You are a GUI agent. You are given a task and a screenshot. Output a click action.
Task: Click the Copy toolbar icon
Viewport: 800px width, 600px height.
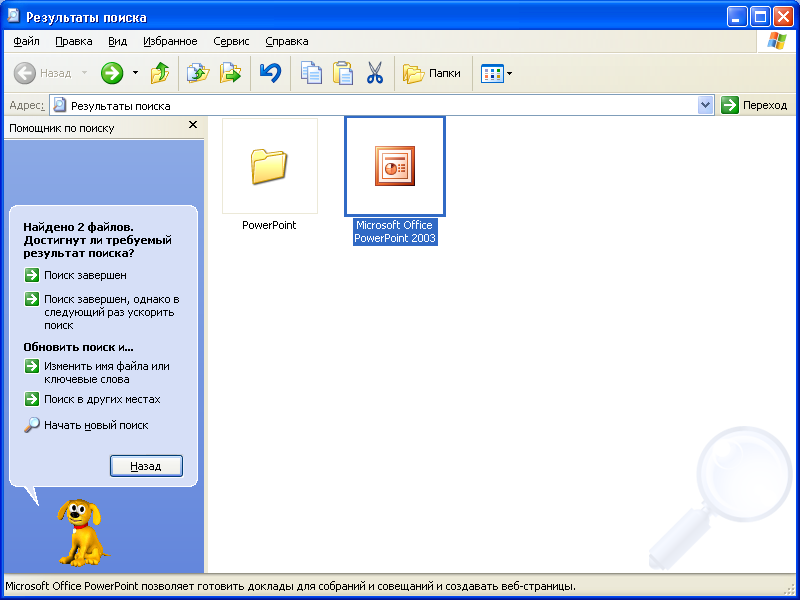(x=311, y=73)
